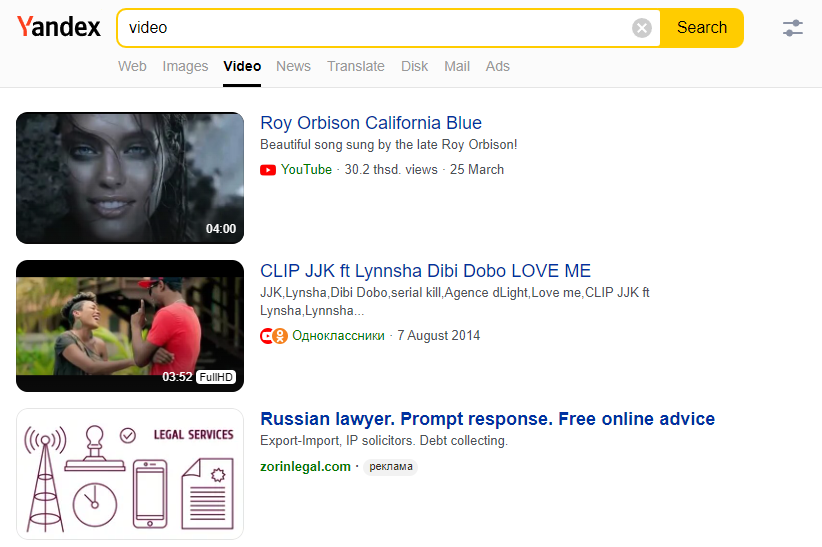Click the YouTube source icon

[x=268, y=170]
